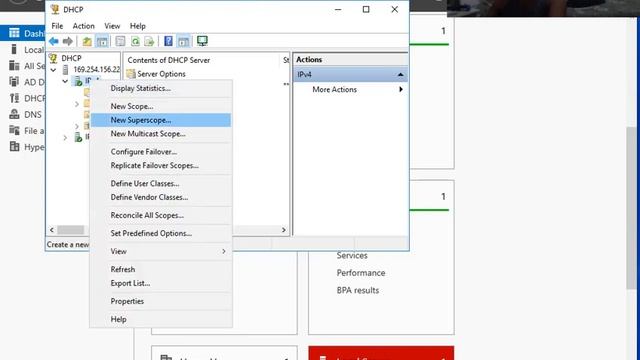The image size is (640, 360).
Task: Go back using the blue Back arrow
Action: tap(53, 41)
